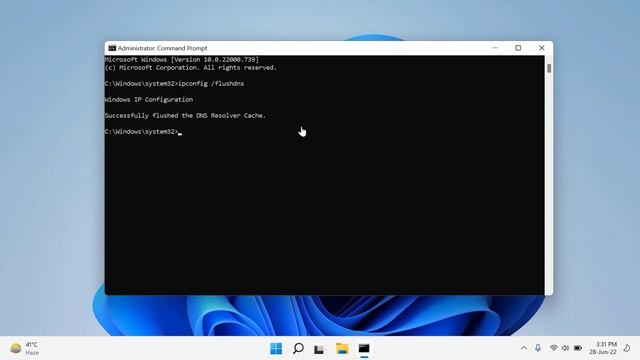The image size is (640, 360).
Task: Minimize the Command Prompt window
Action: (495, 48)
